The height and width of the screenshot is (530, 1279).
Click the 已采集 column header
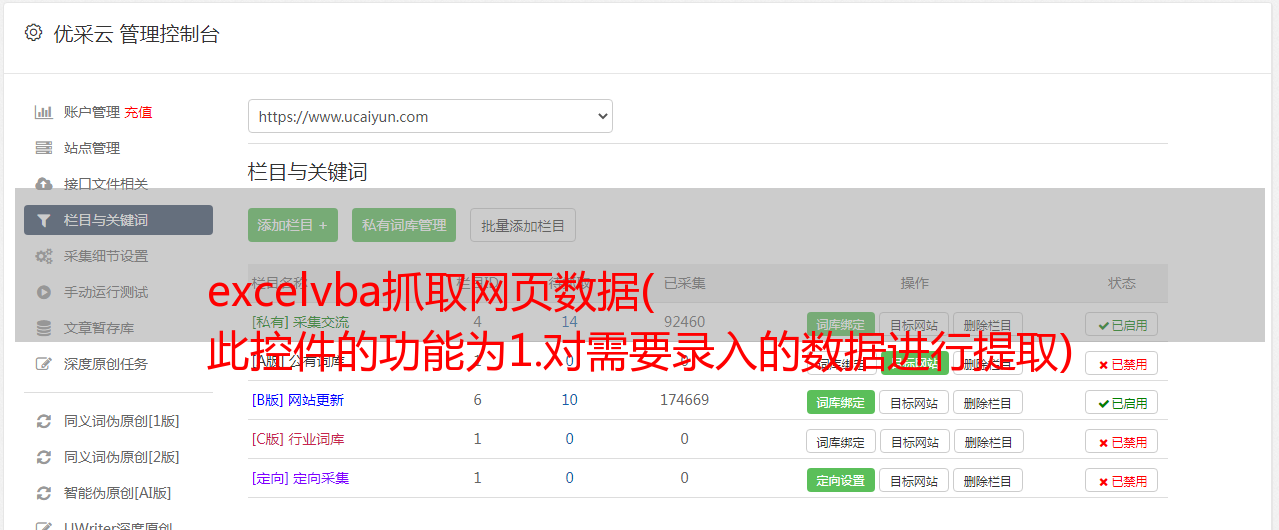coord(684,283)
